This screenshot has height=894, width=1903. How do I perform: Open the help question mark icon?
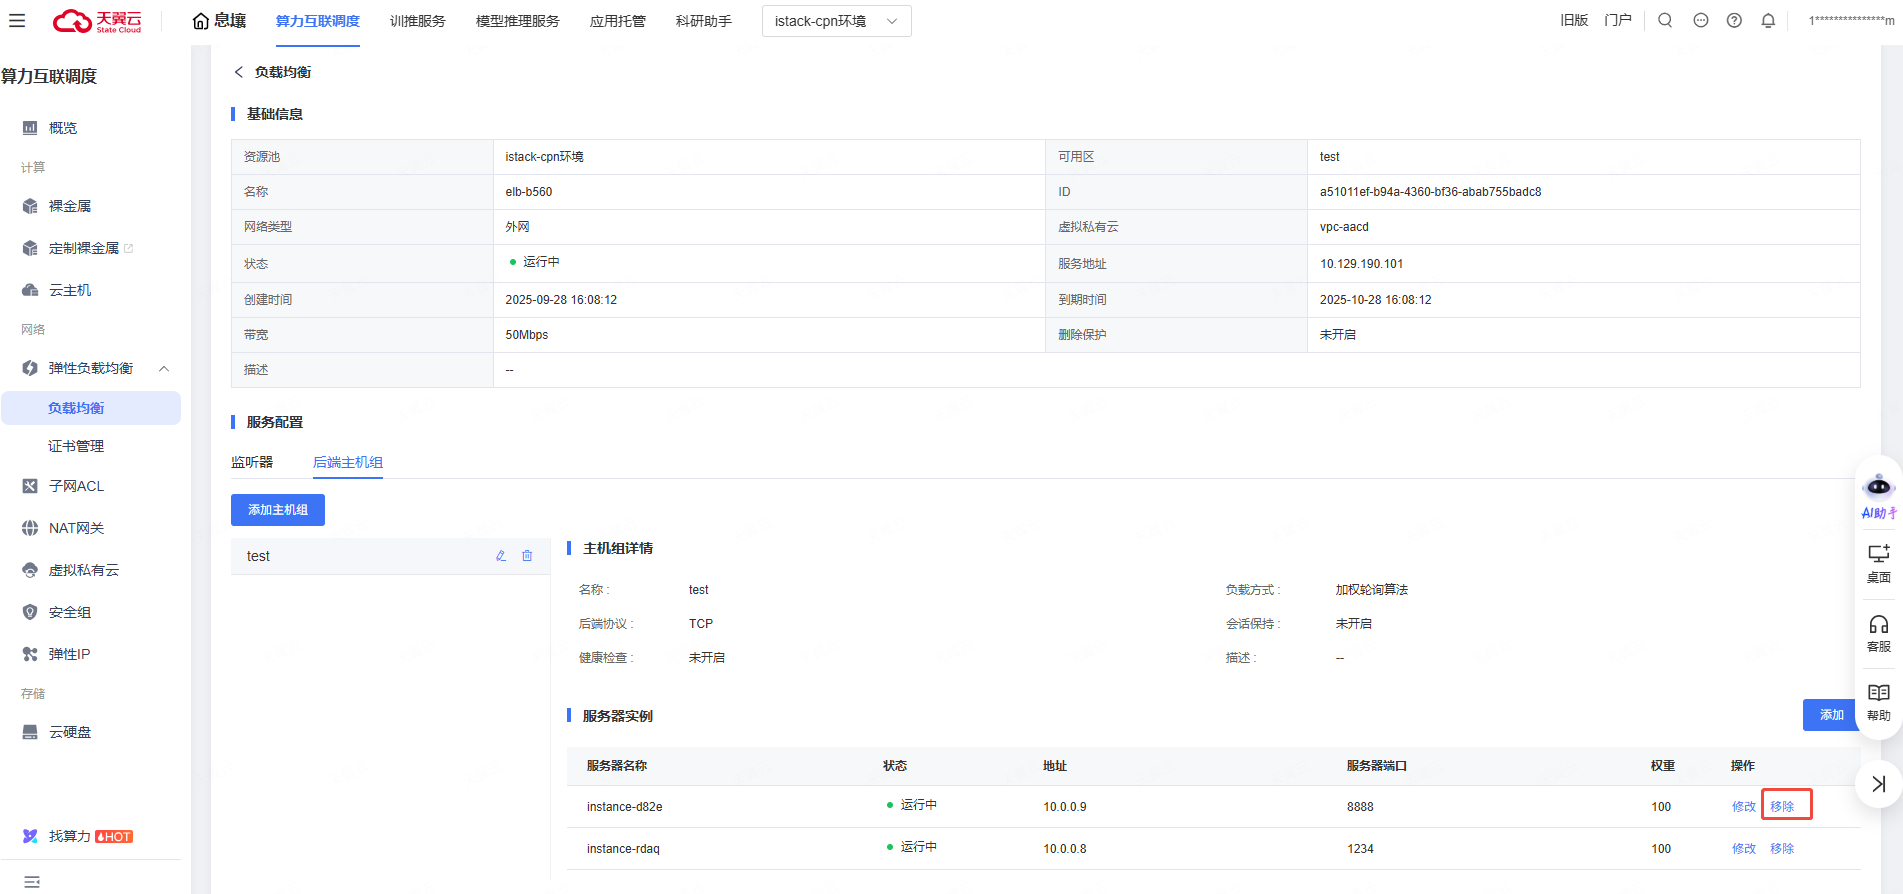[1734, 21]
